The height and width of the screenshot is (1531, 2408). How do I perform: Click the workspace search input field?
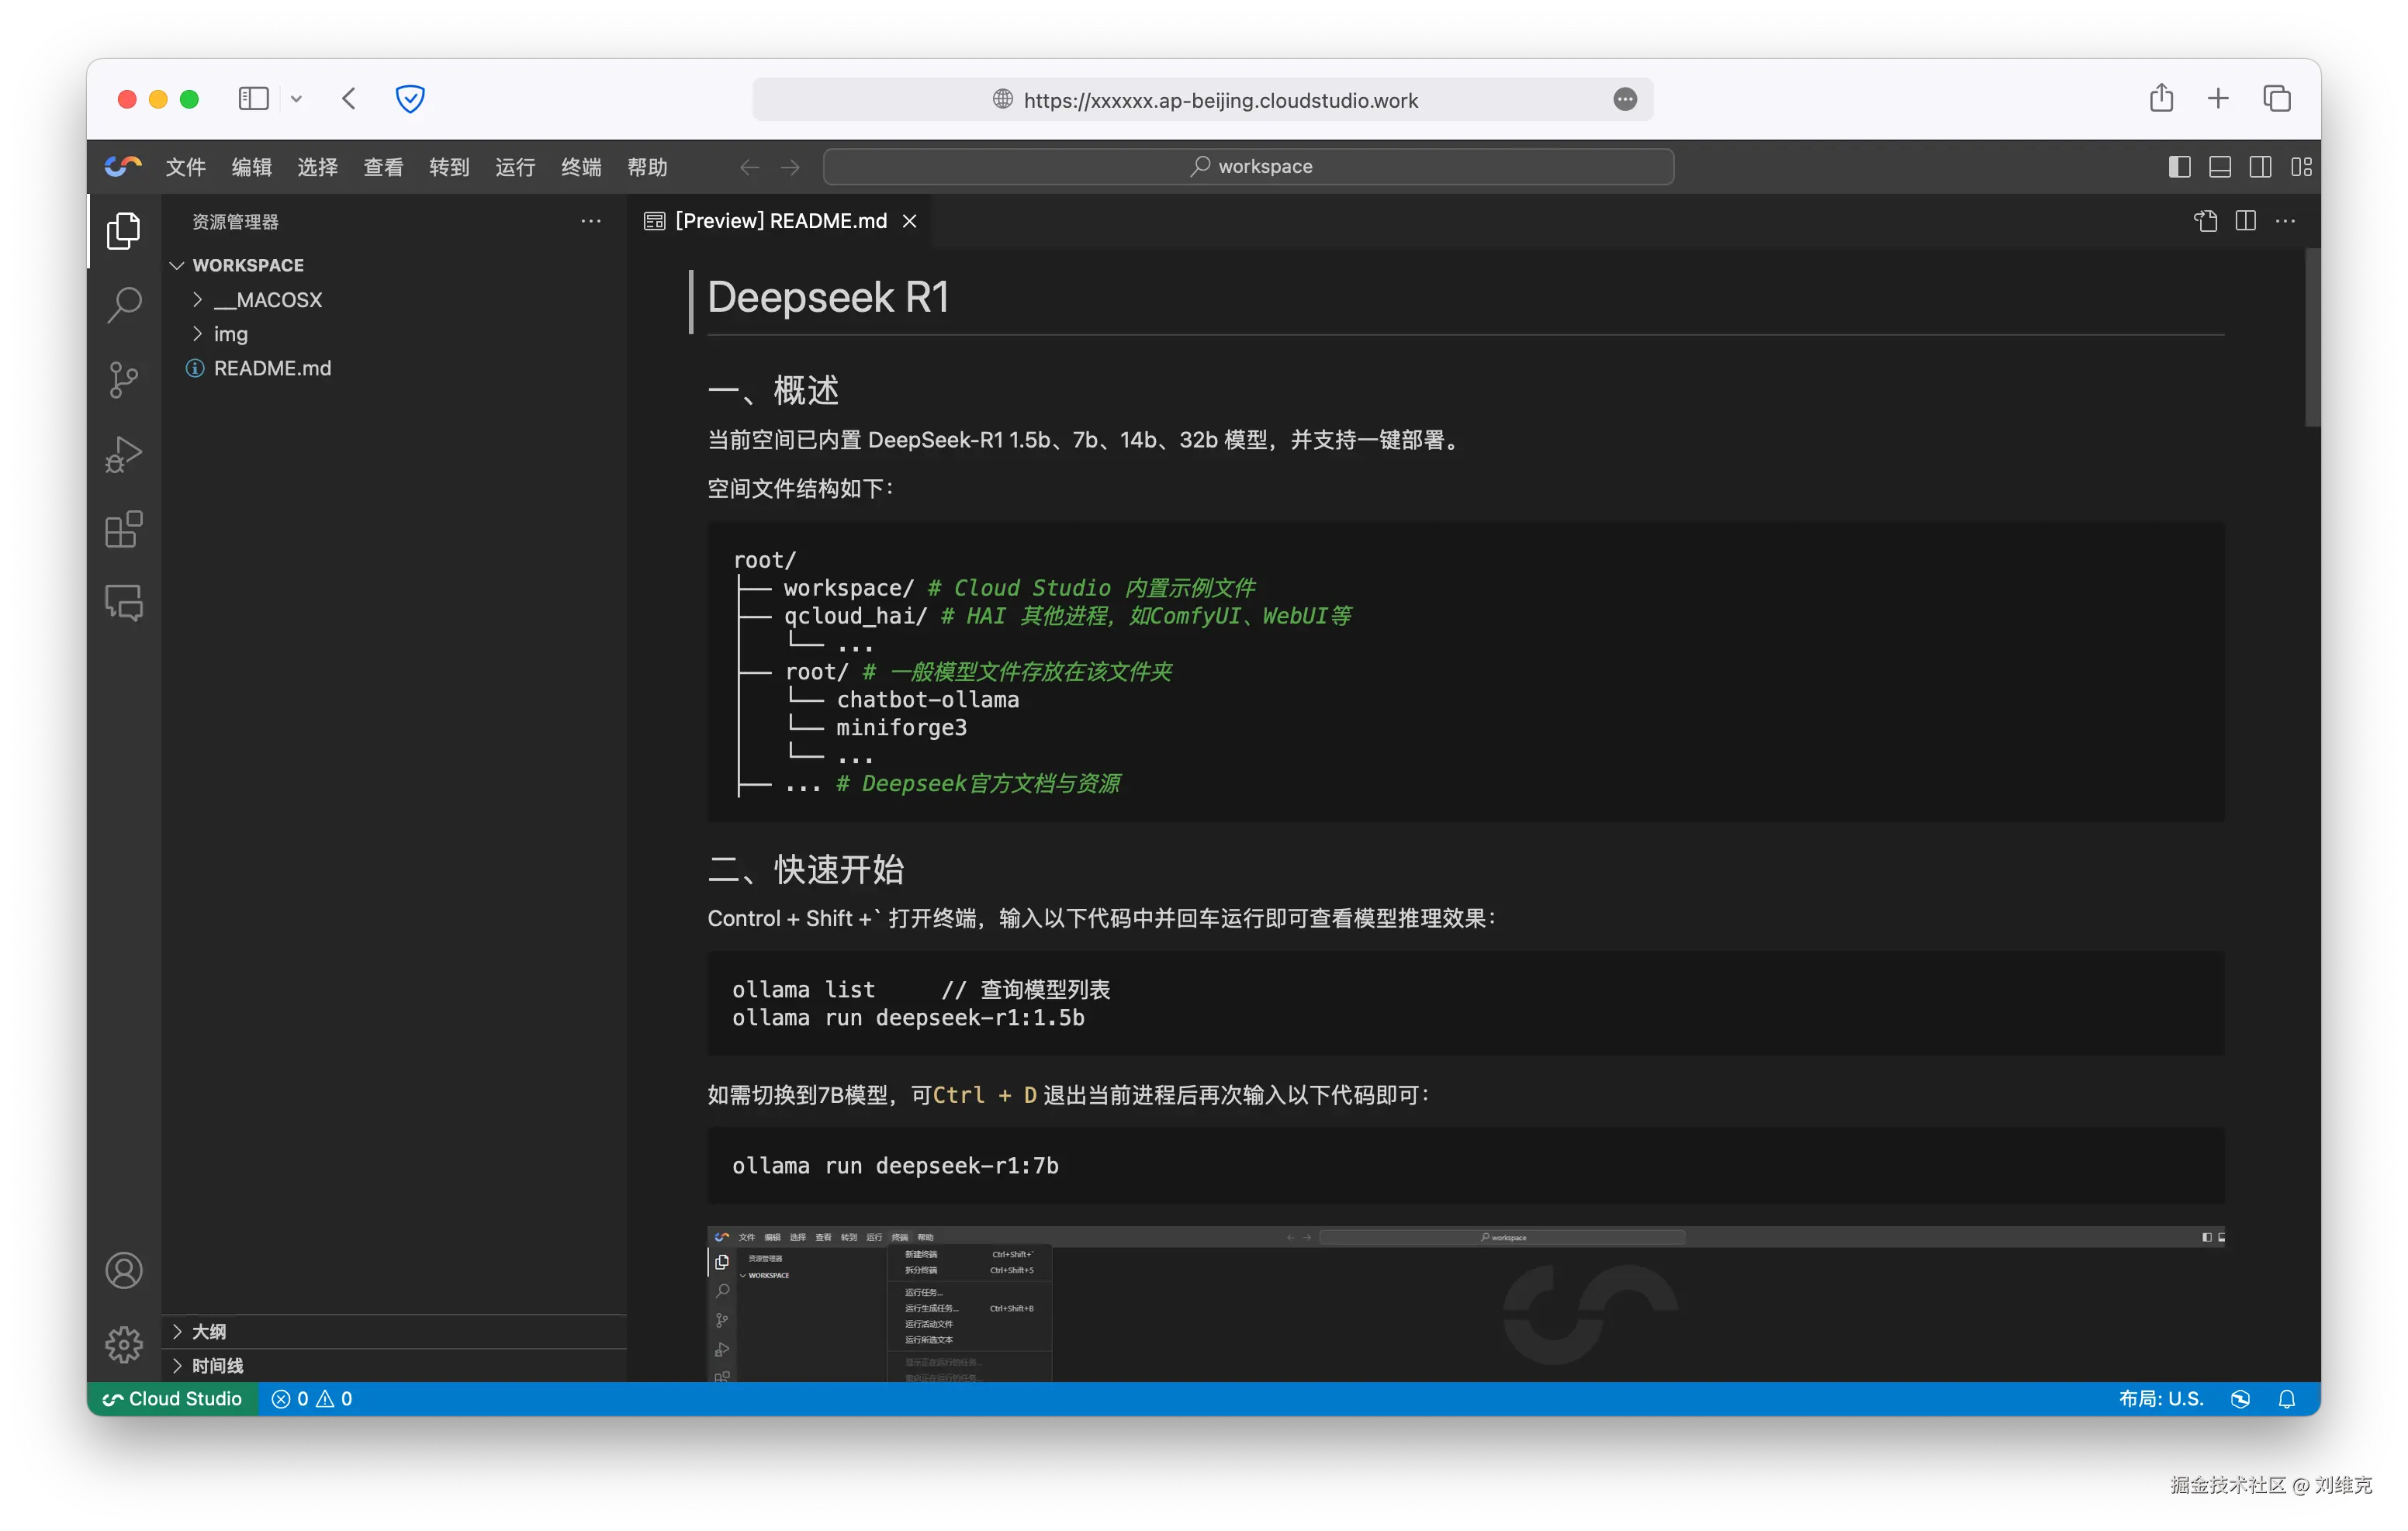[1248, 167]
